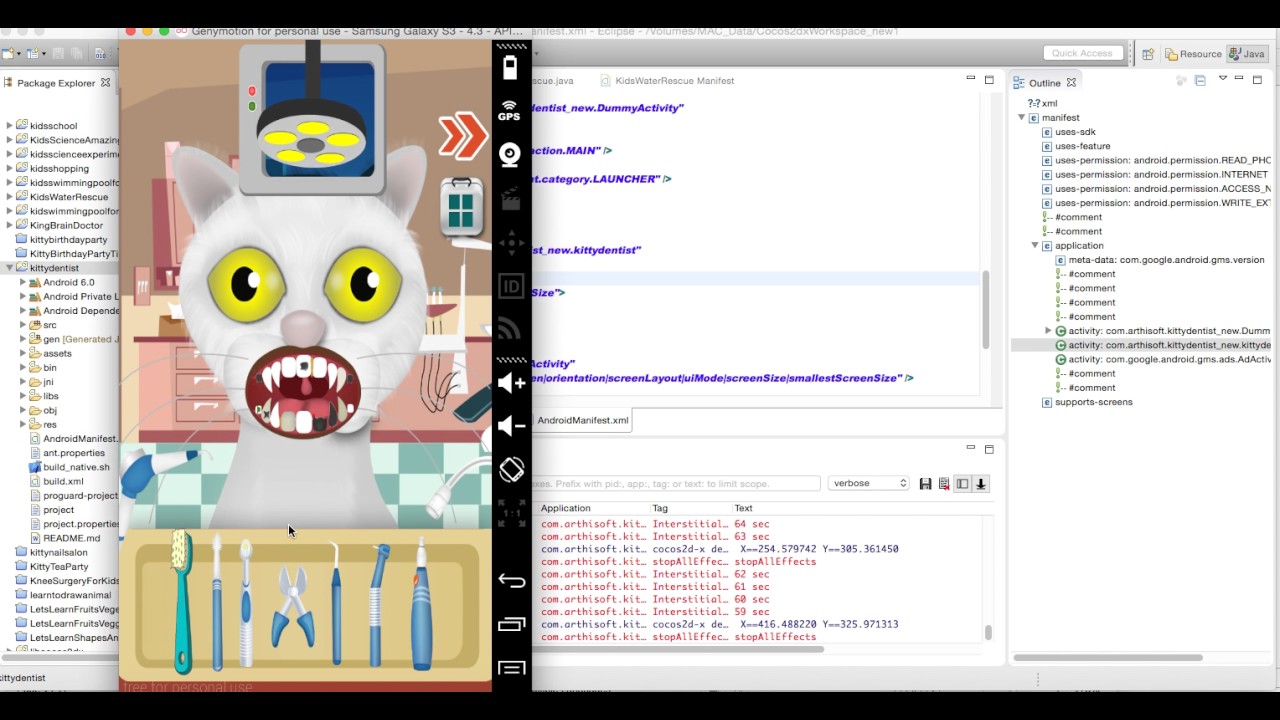Switch to the KidsWaterRescue Manifest tab
This screenshot has height=720, width=1280.
click(666, 81)
